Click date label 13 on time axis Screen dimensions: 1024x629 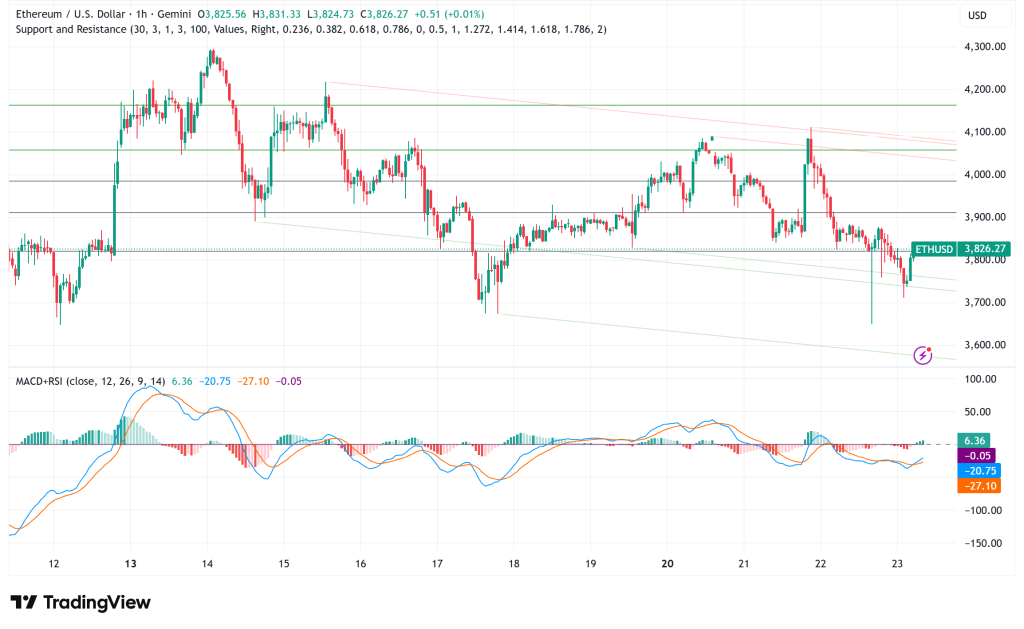(130, 563)
